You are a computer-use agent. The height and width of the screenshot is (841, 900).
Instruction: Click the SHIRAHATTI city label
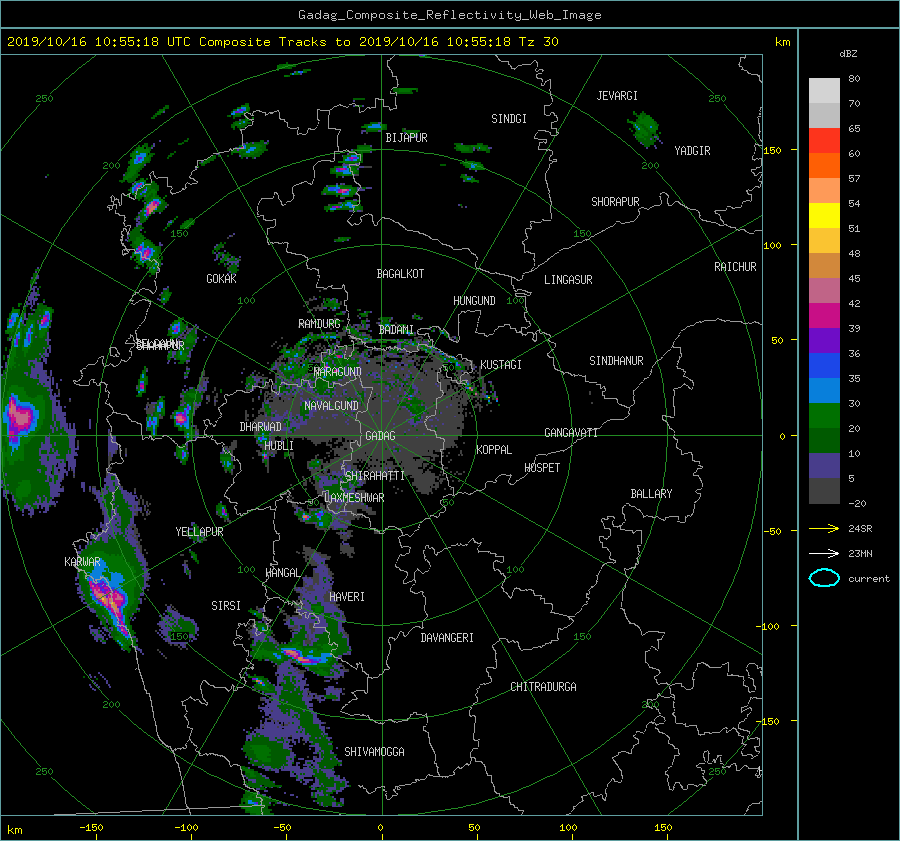click(x=375, y=476)
